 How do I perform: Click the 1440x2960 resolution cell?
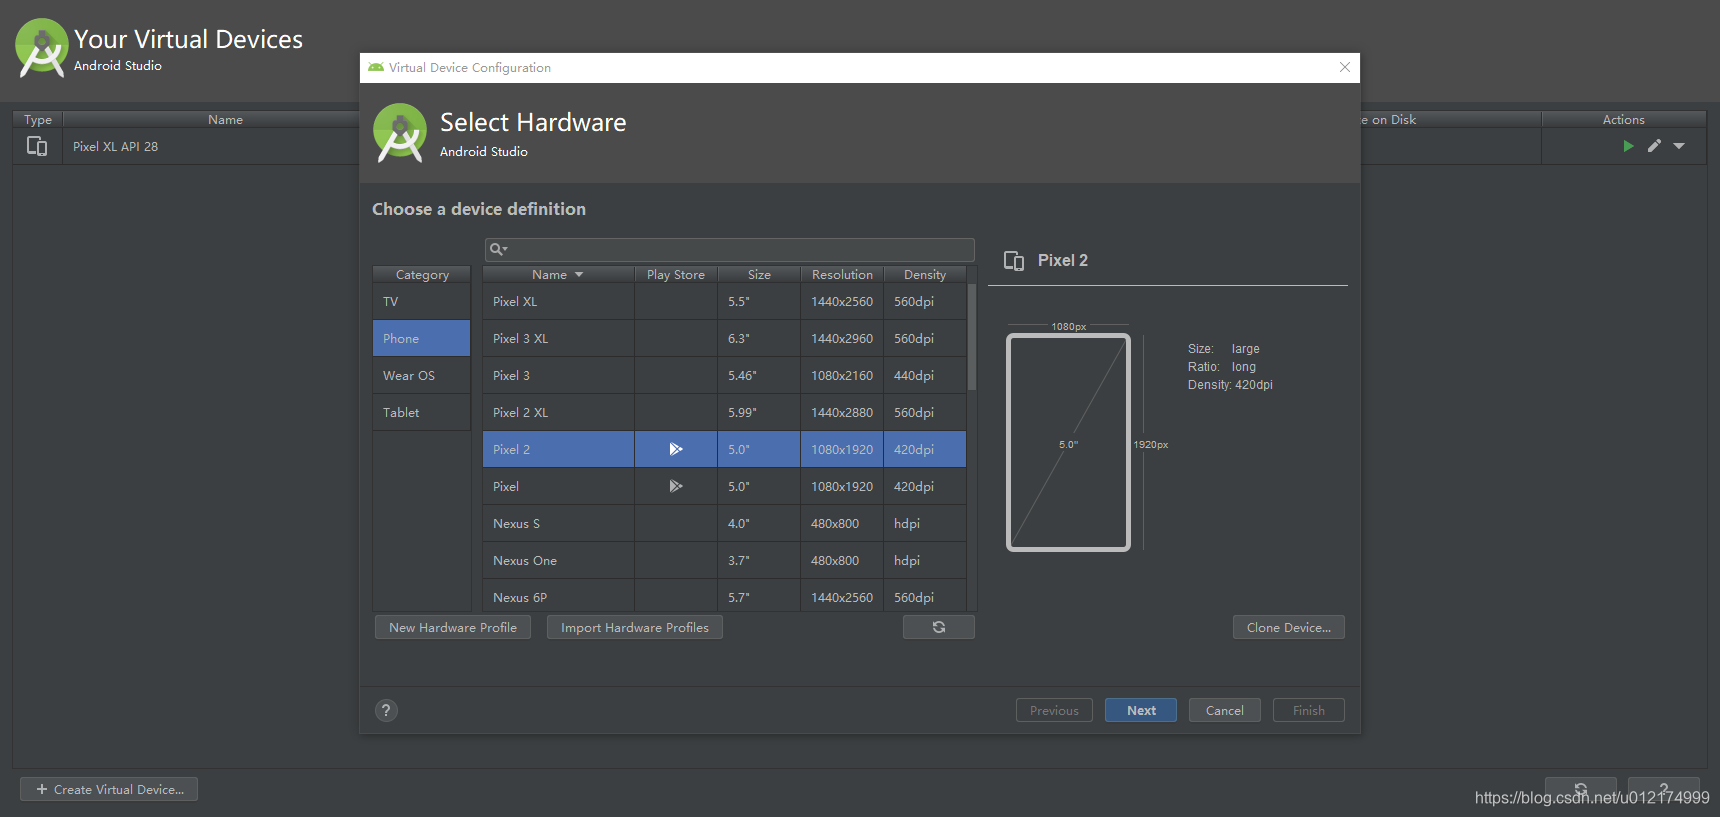tap(842, 338)
